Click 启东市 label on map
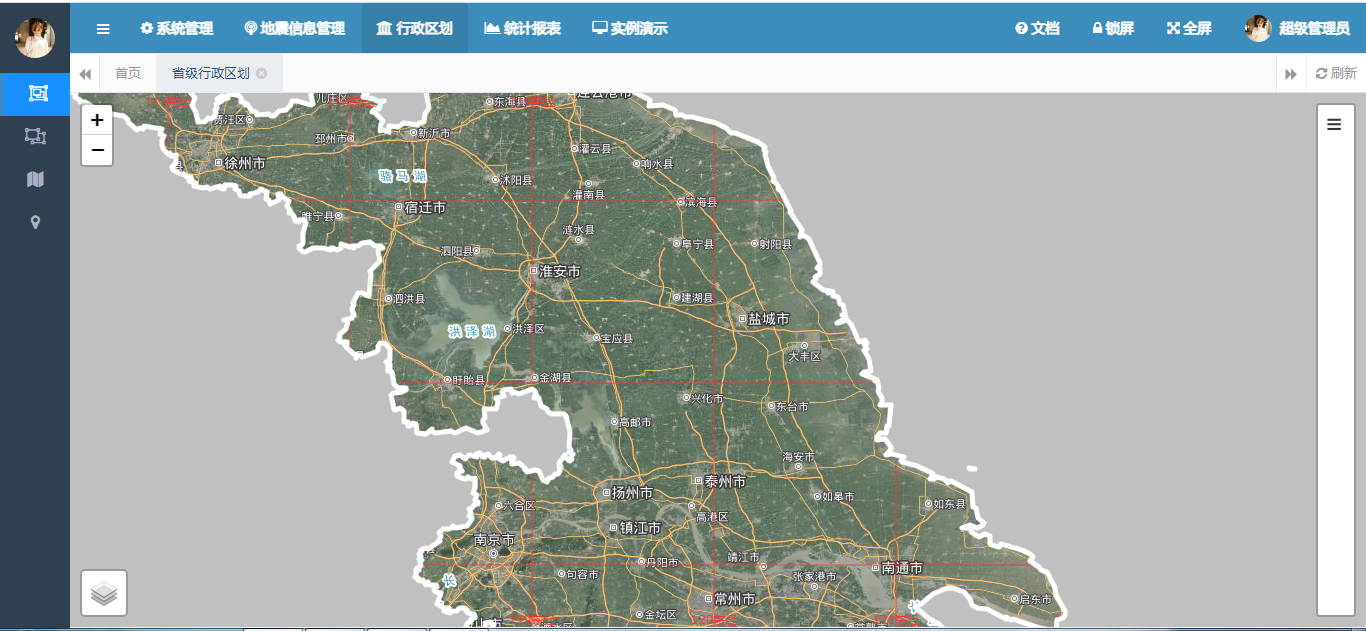Viewport: 1366px width, 631px height. 1035,600
